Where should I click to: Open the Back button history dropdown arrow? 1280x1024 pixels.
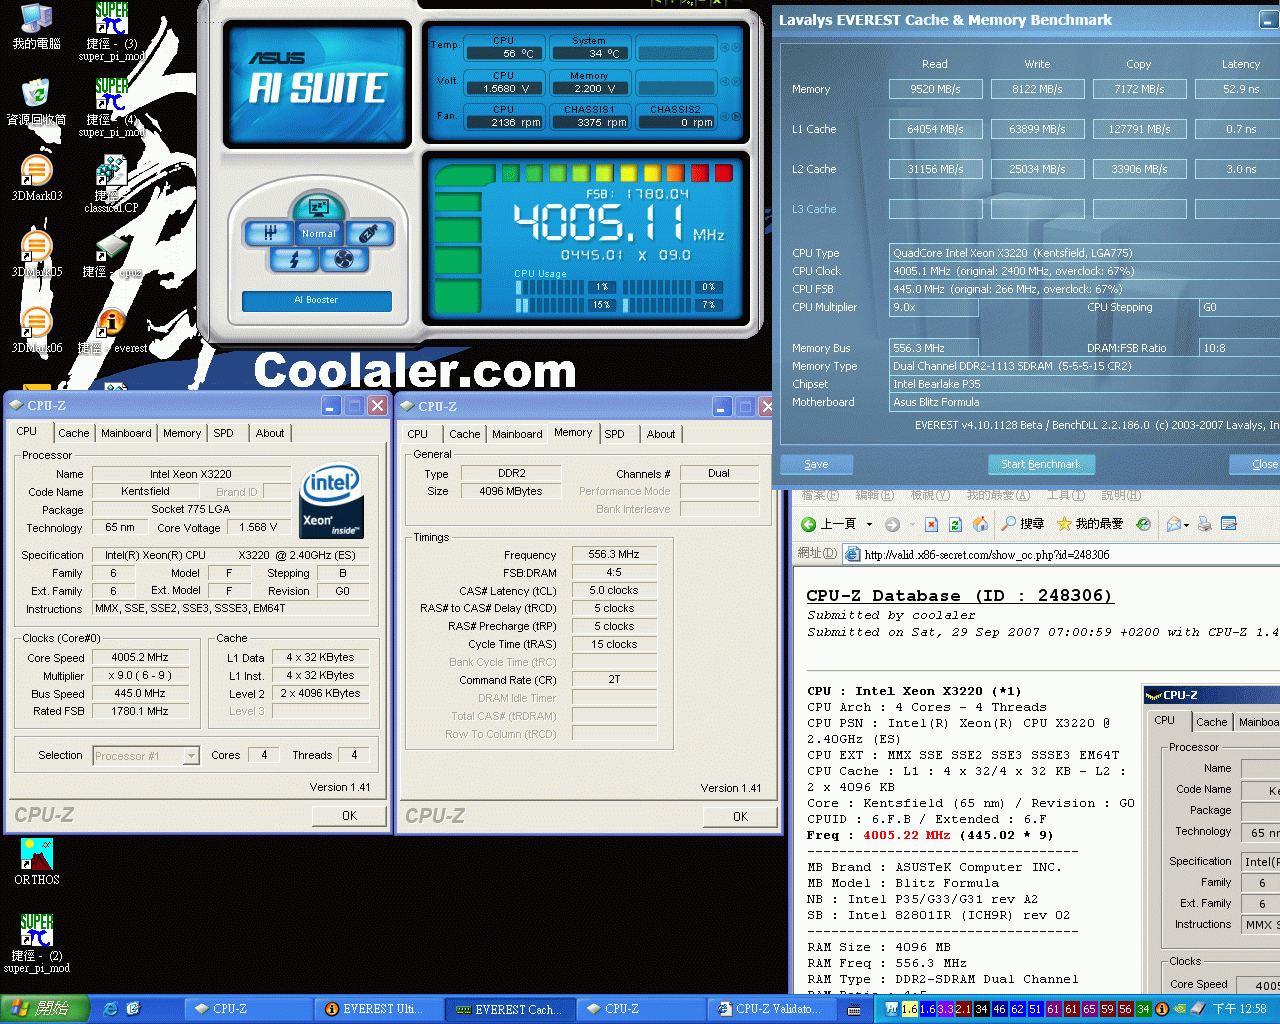[869, 524]
